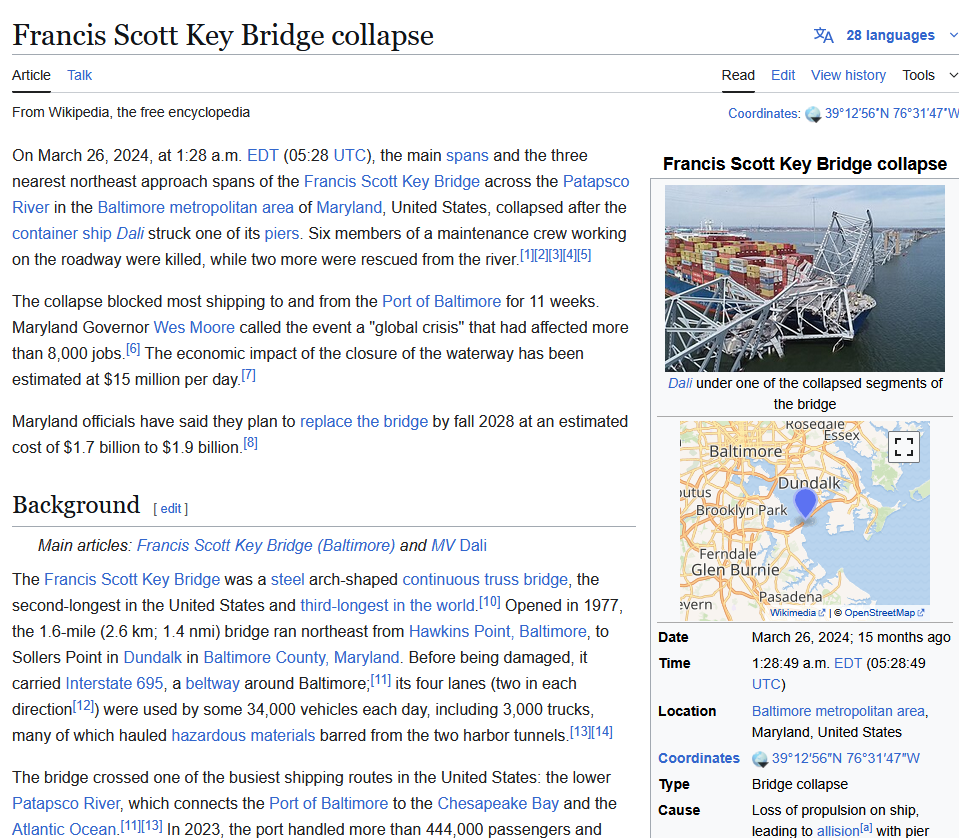The width and height of the screenshot is (959, 838).
Task: Open the Maryland link in the lead paragraph
Action: (349, 207)
